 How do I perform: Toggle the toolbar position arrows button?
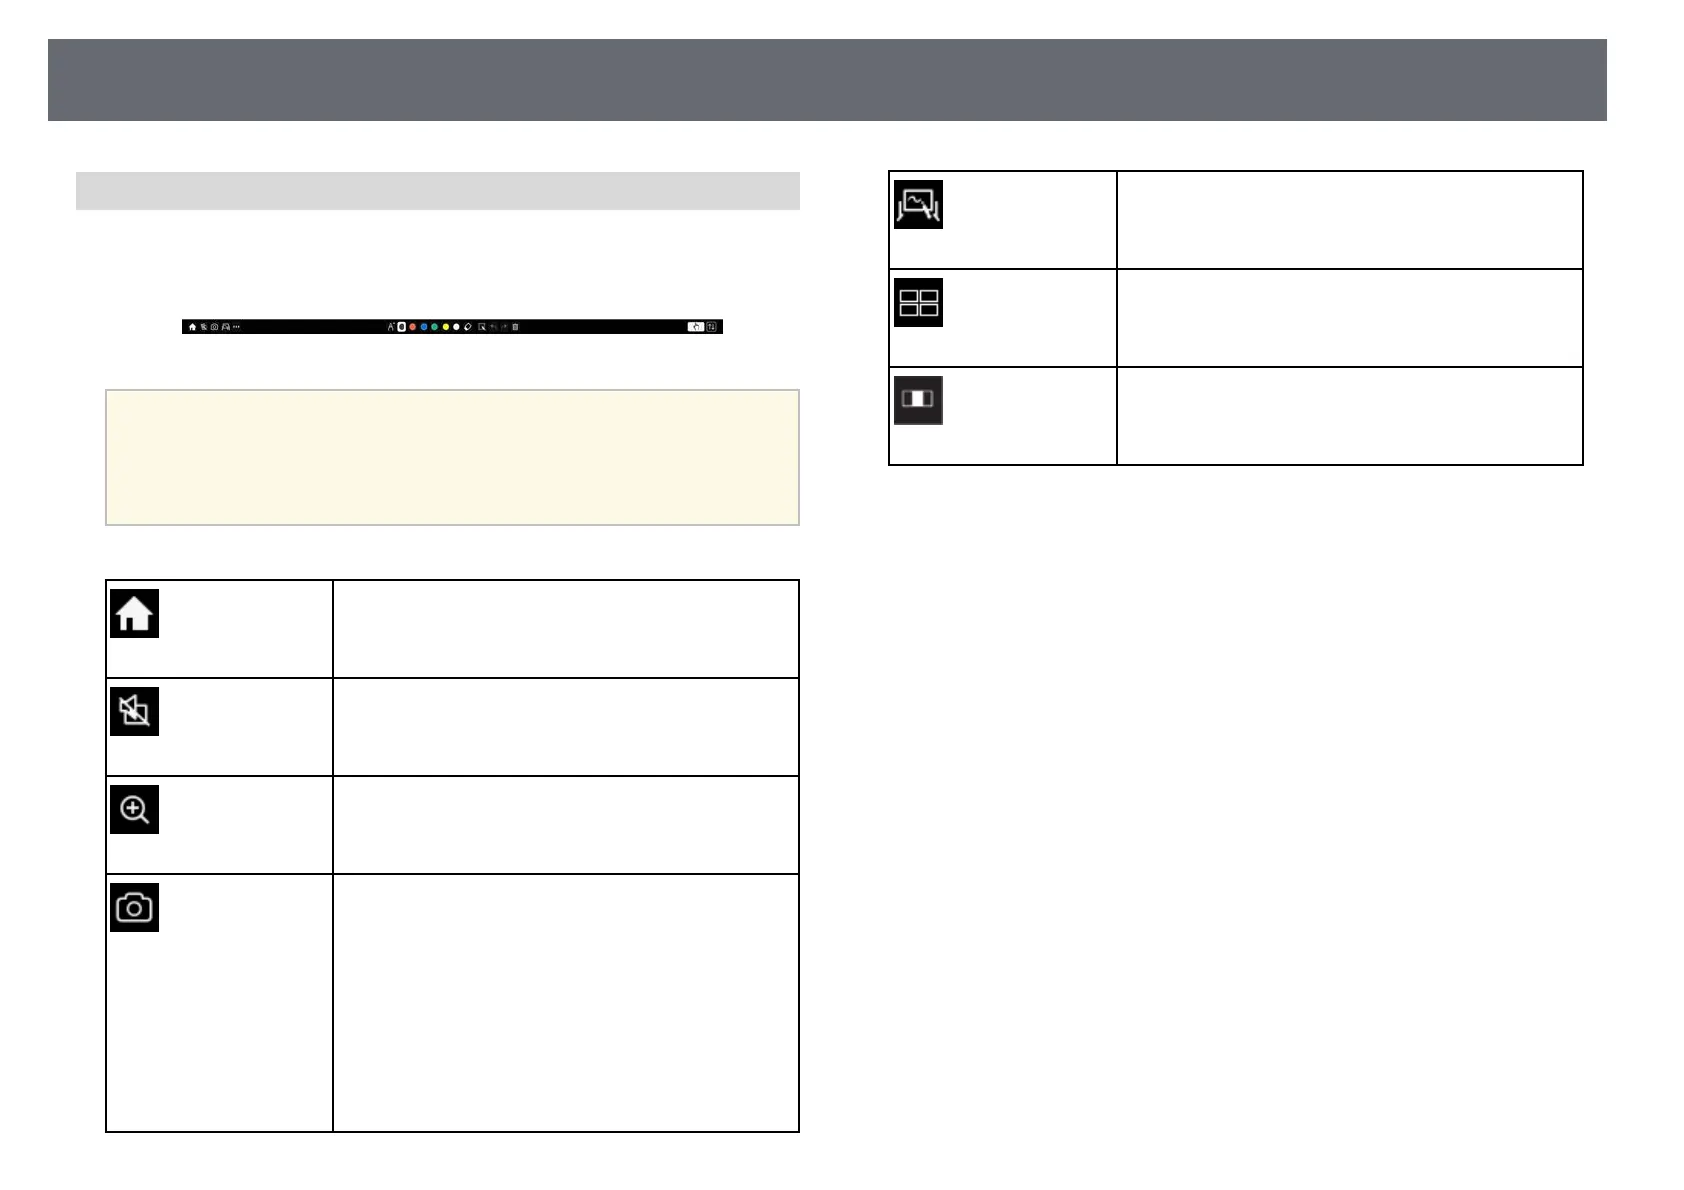pos(711,327)
